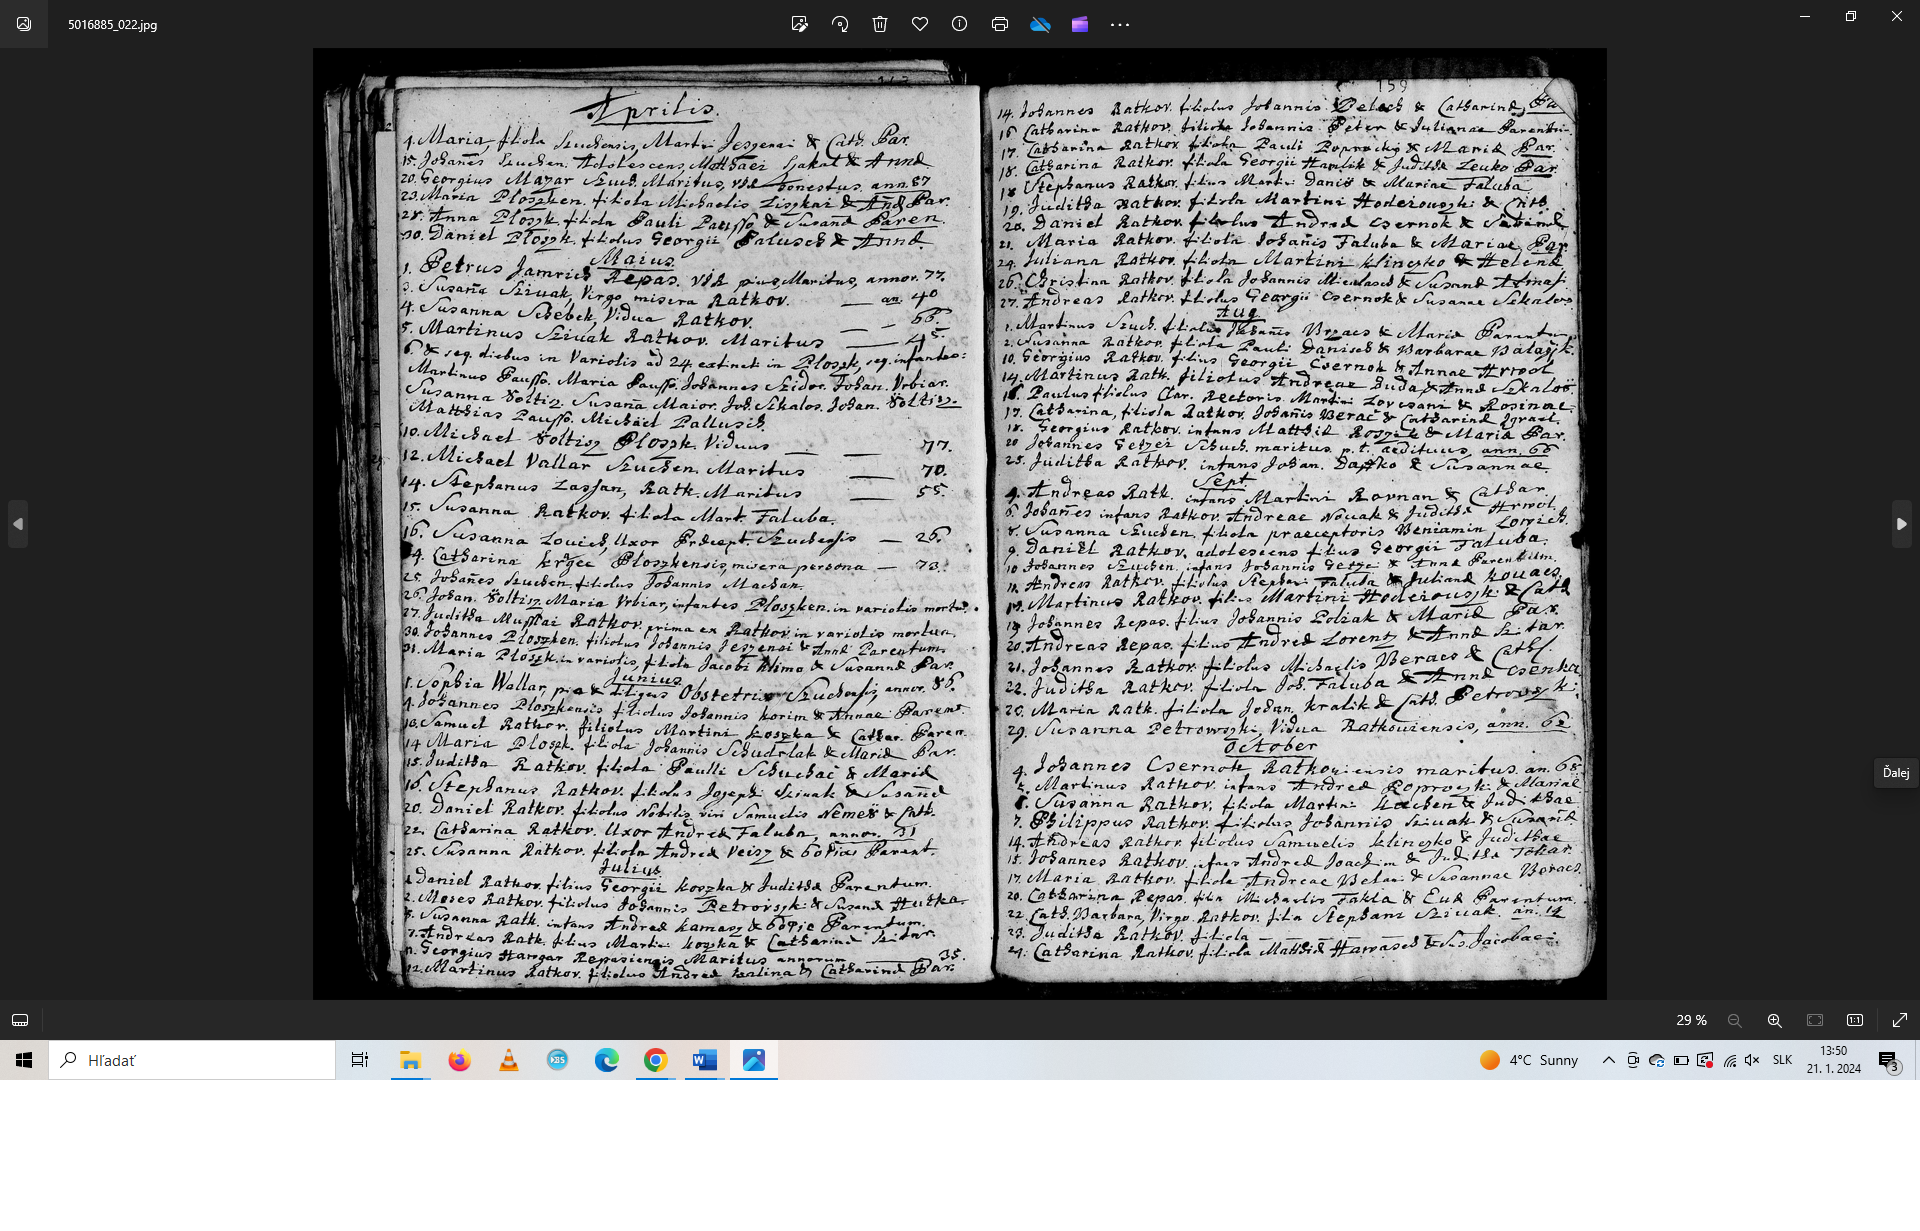Expand hidden system tray icons chevron
Image resolution: width=1920 pixels, height=1231 pixels.
(x=1608, y=1060)
